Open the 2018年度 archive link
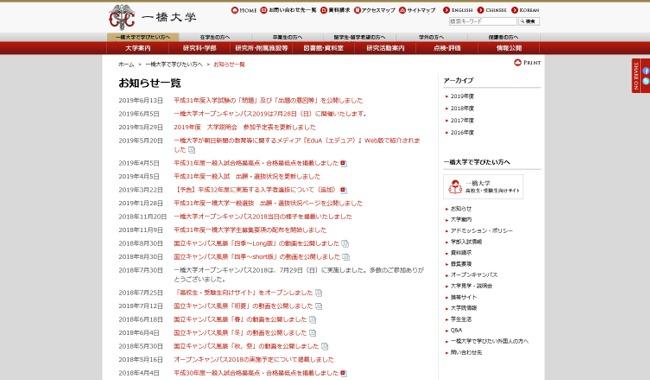 click(462, 108)
